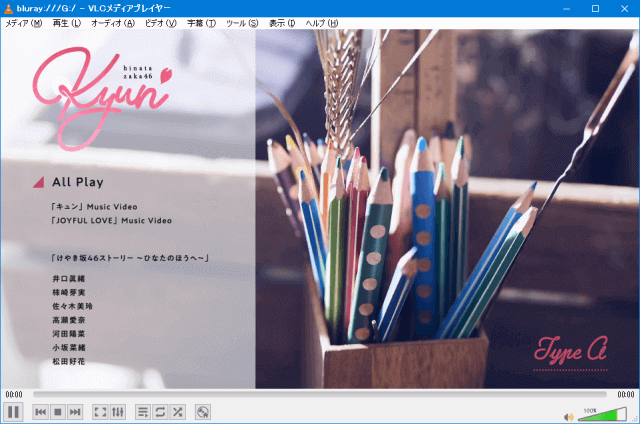The height and width of the screenshot is (424, 640).
Task: Toggle random shuffle playback
Action: click(x=177, y=412)
